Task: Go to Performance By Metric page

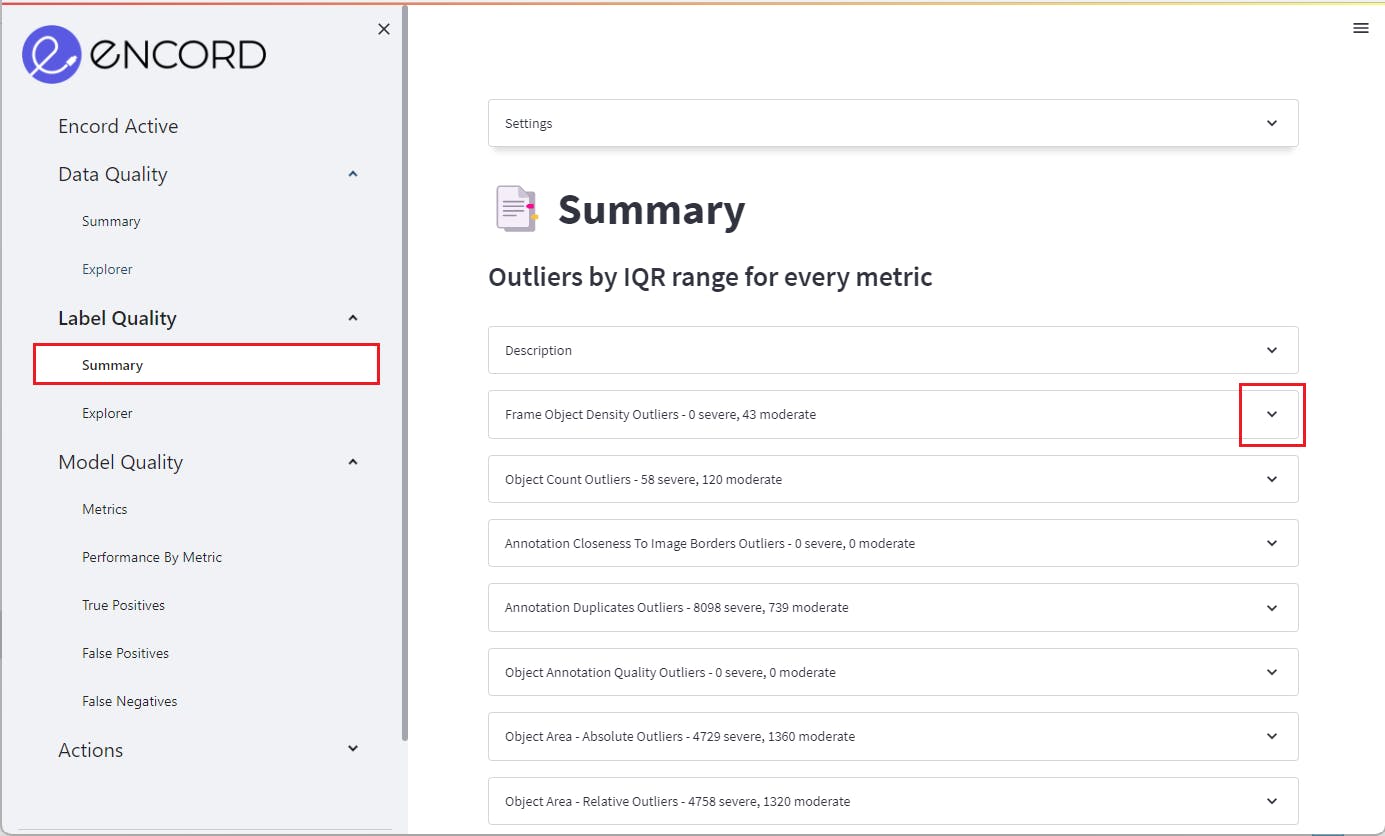Action: pos(152,557)
